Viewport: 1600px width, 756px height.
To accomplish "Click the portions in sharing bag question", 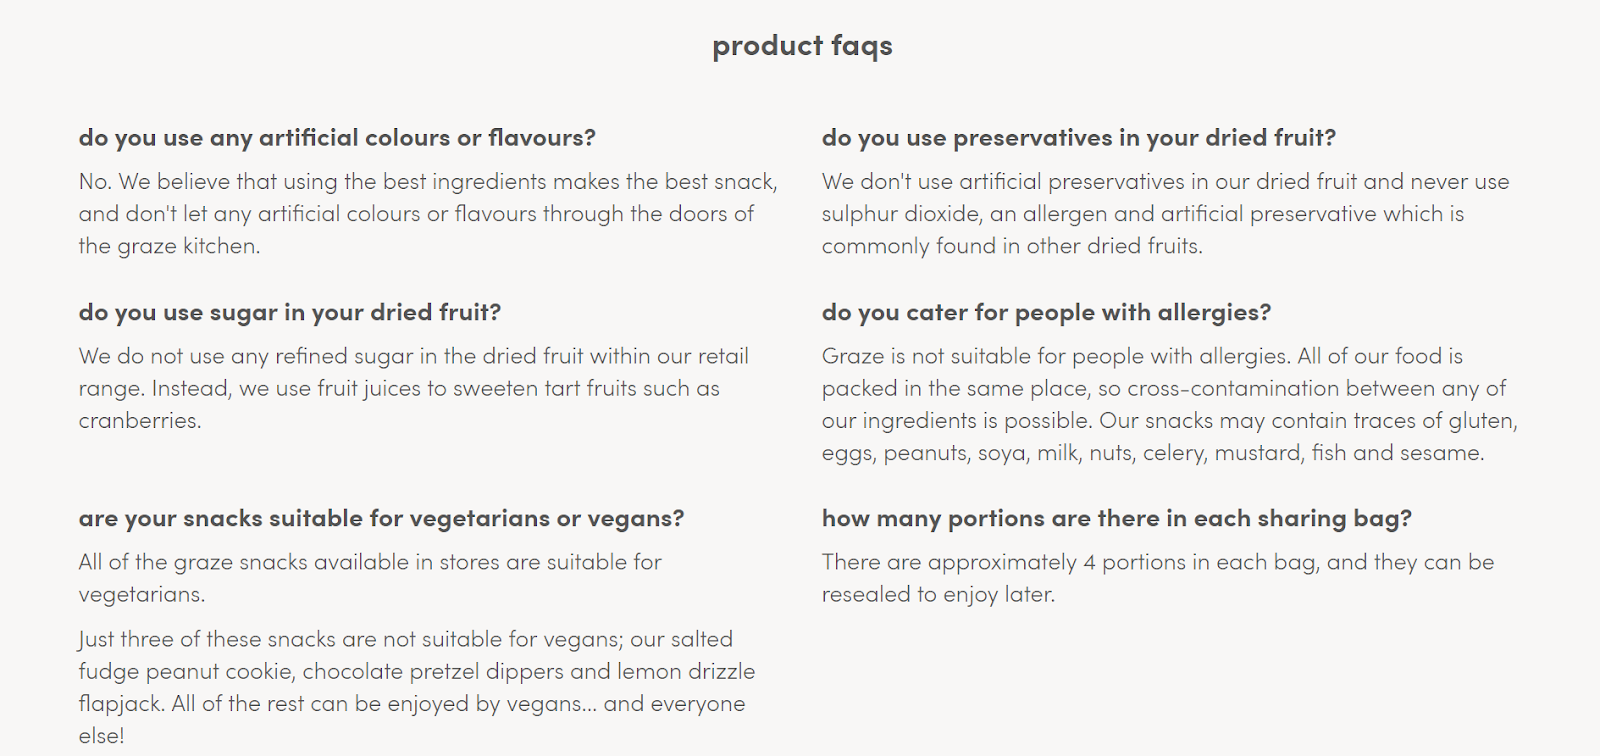I will click(x=1117, y=518).
